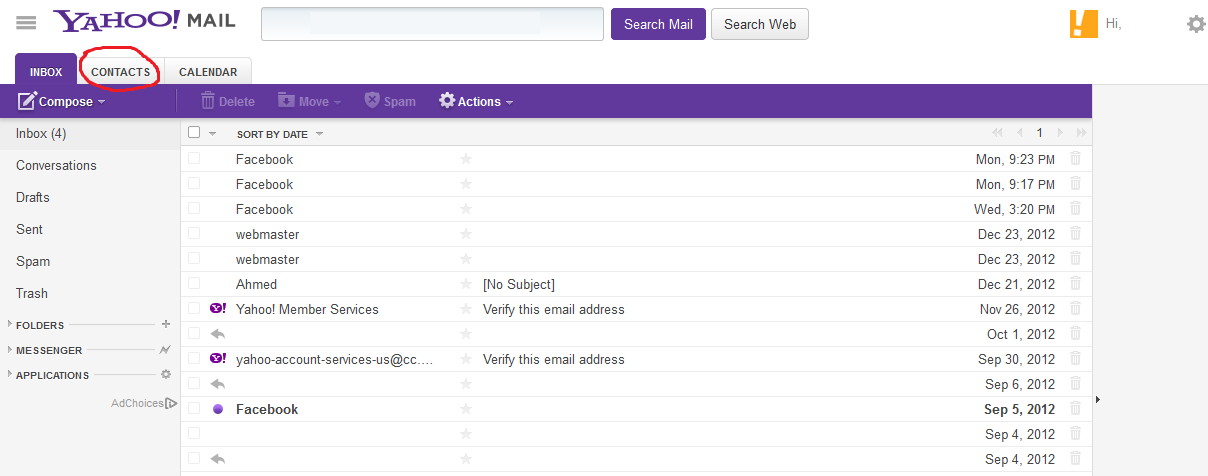Switch to the Contacts tab
Viewport: 1208px width, 476px height.
[x=120, y=72]
